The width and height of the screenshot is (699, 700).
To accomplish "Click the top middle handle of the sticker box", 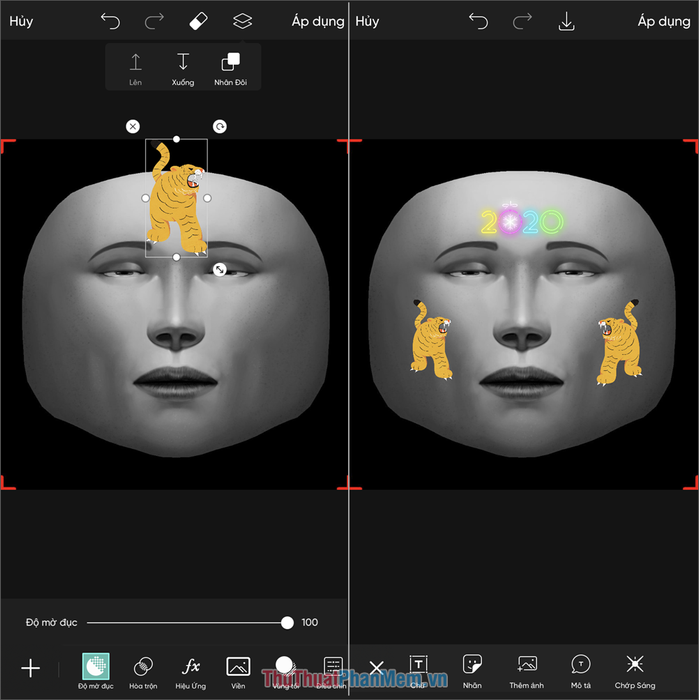I will tap(176, 139).
